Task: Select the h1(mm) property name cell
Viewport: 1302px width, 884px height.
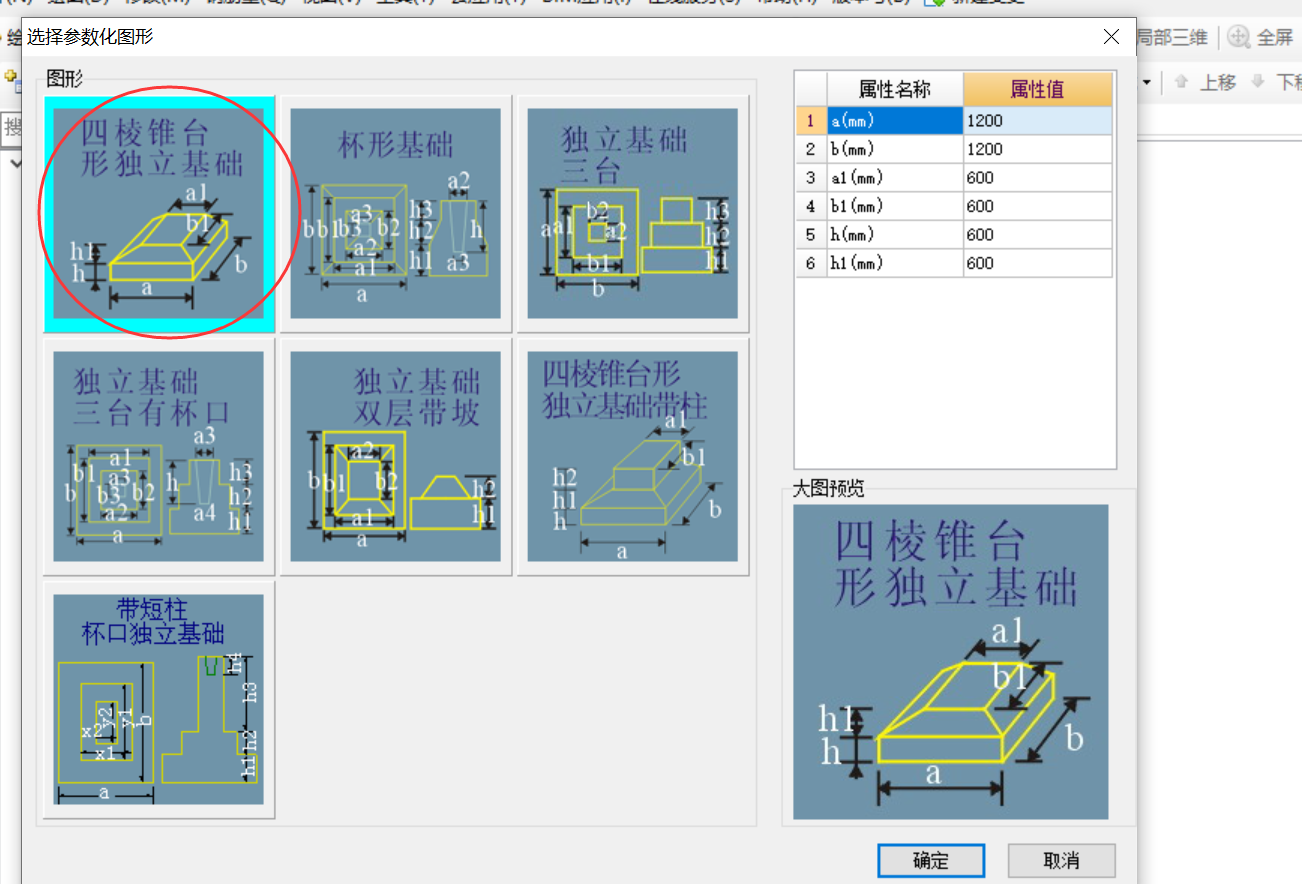Action: pyautogui.click(x=895, y=263)
